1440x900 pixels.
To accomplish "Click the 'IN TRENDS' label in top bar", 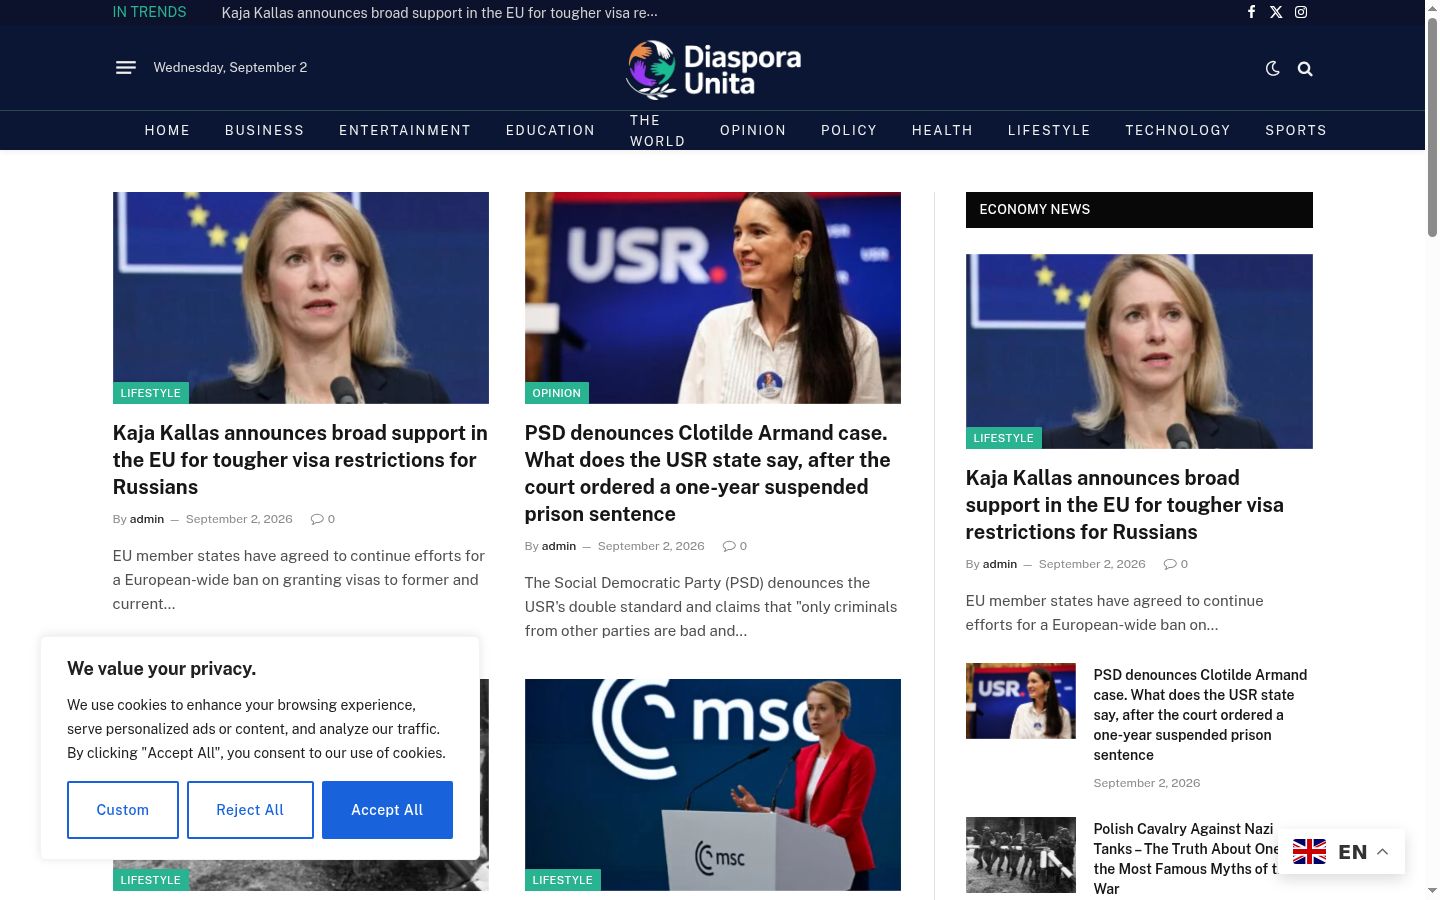I will (149, 12).
